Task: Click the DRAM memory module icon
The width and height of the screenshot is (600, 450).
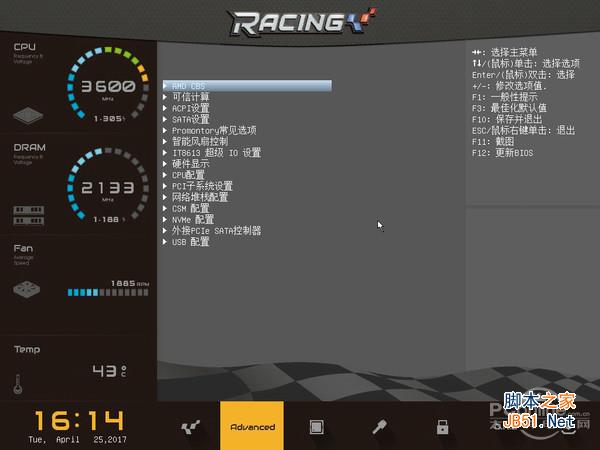Action: [29, 215]
